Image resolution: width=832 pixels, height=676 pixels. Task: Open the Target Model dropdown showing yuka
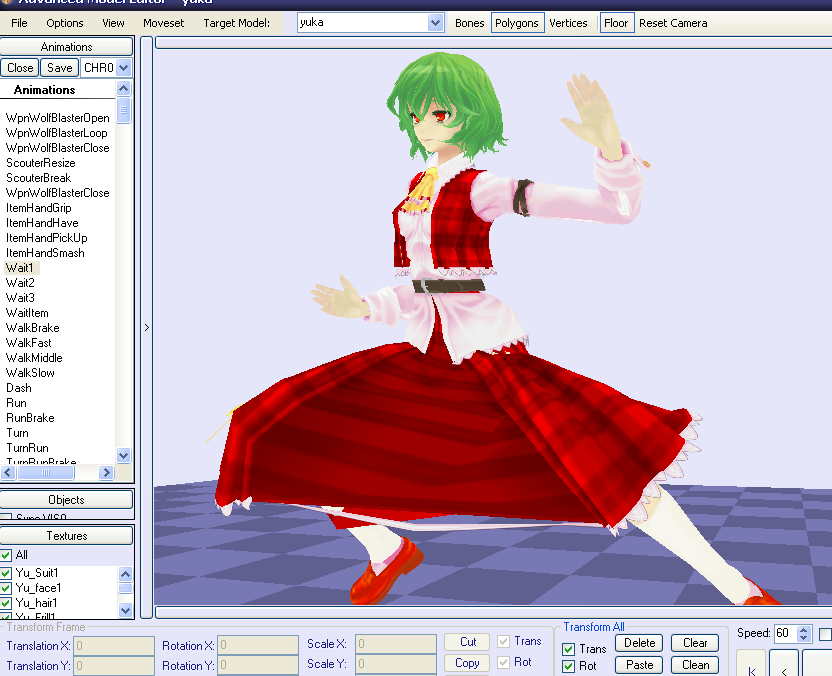(x=435, y=23)
